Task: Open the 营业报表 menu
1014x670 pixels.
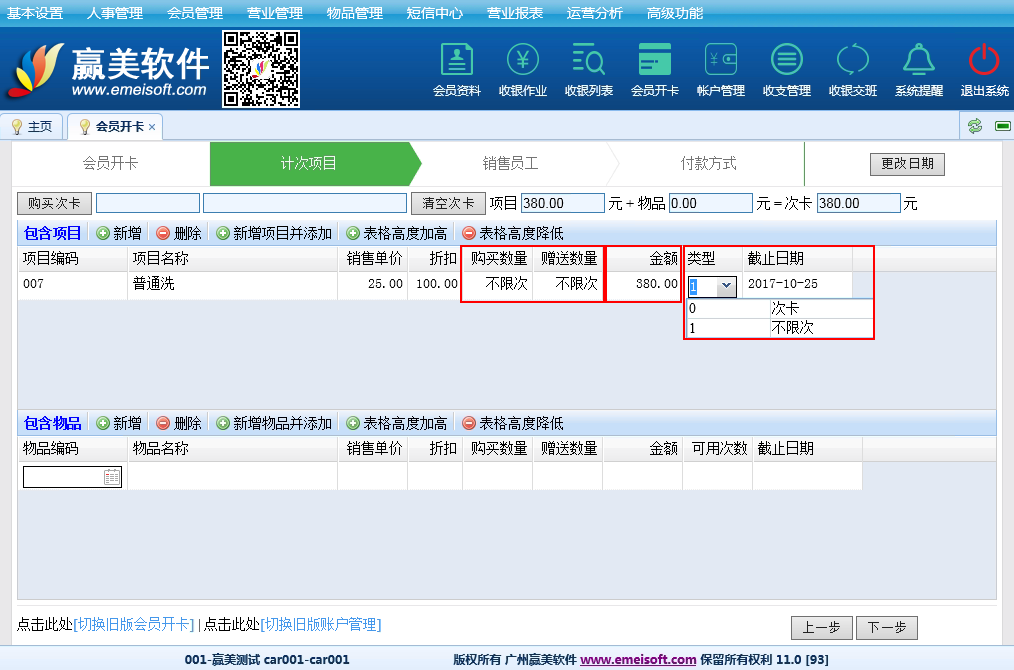Action: (x=515, y=13)
